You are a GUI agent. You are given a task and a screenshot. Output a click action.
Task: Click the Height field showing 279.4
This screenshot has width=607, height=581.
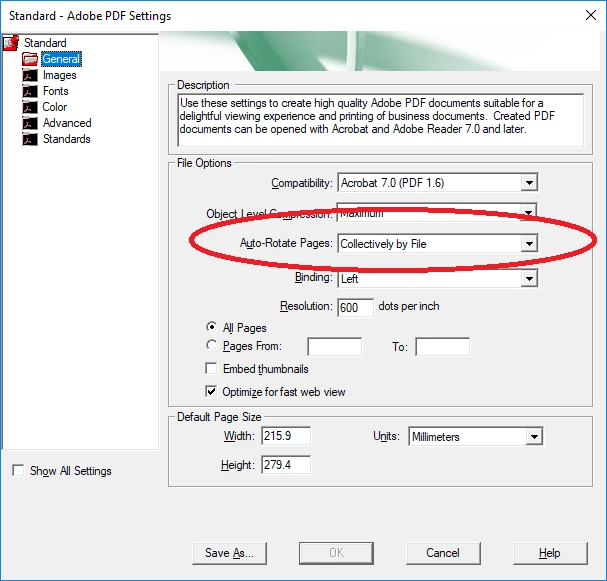[286, 464]
